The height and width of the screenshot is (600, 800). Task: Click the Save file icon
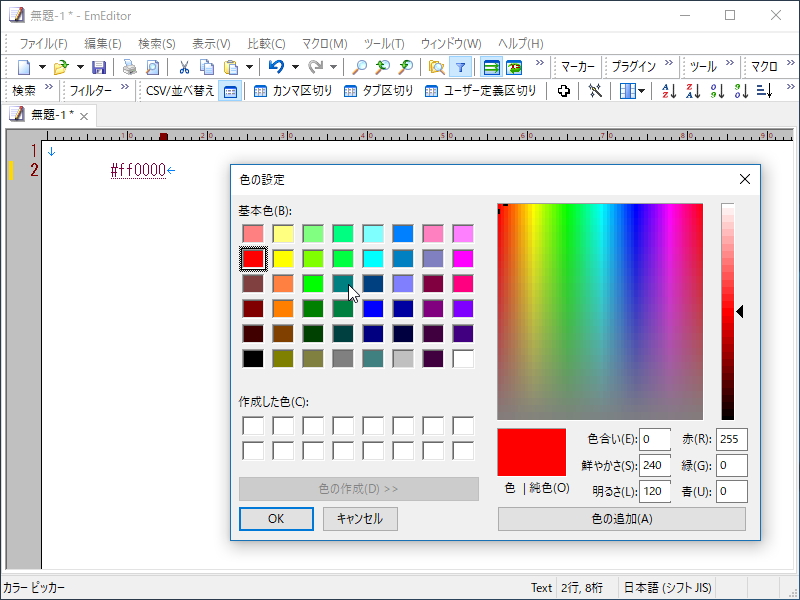(99, 67)
